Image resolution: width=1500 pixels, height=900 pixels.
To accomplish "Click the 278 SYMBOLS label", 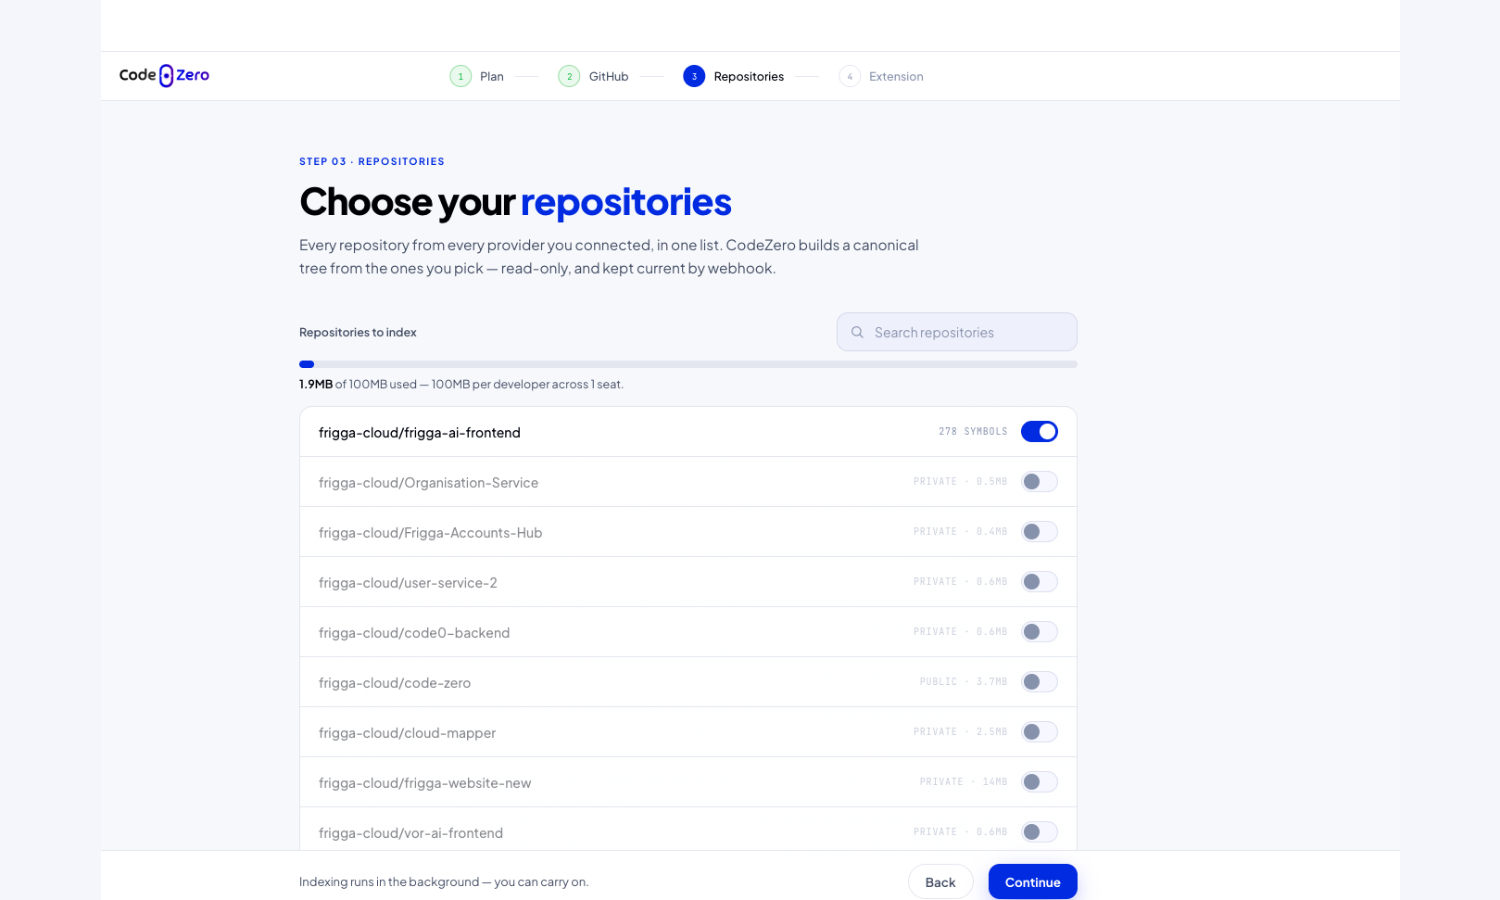I will coord(973,432).
